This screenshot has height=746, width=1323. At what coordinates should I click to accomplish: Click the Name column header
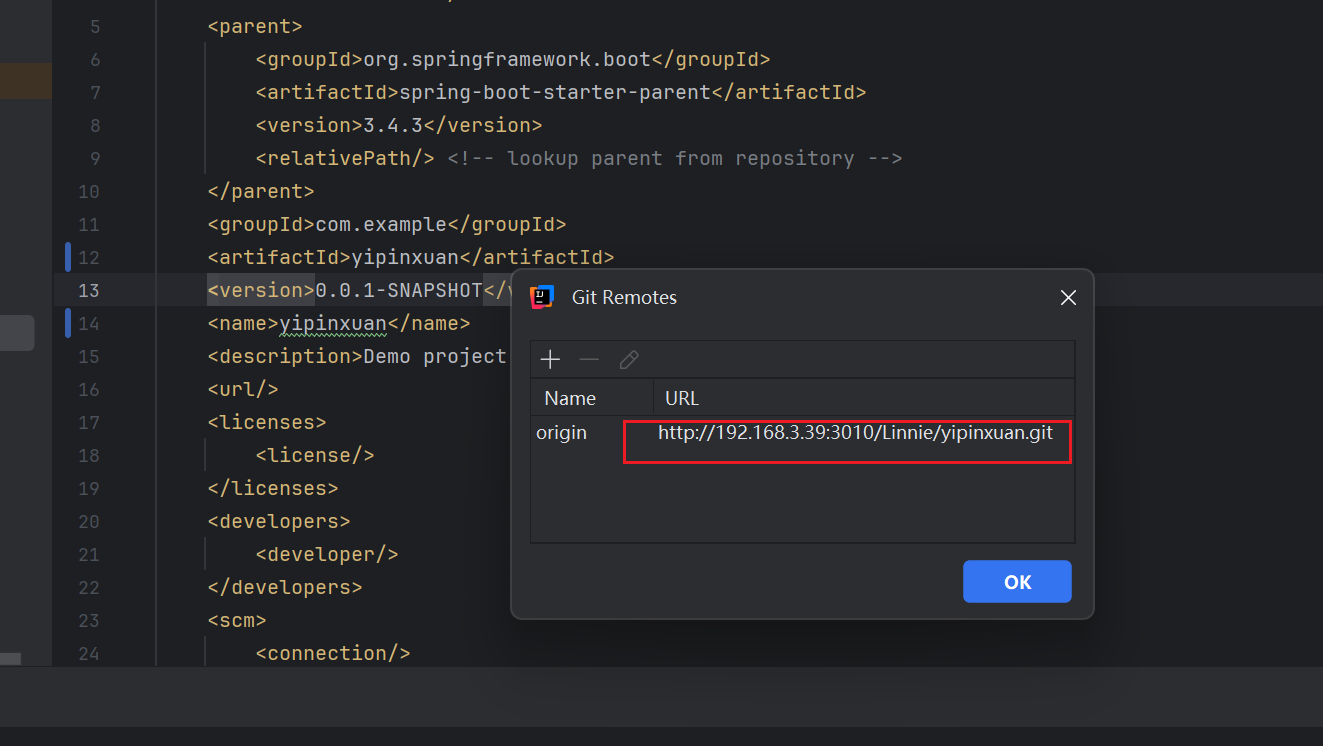(x=570, y=398)
